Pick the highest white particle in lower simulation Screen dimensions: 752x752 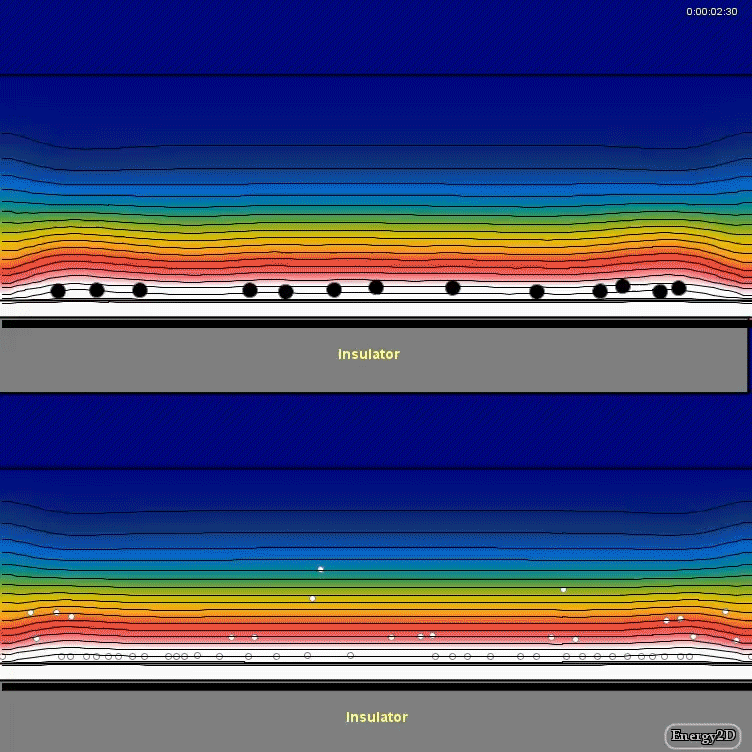click(x=320, y=569)
